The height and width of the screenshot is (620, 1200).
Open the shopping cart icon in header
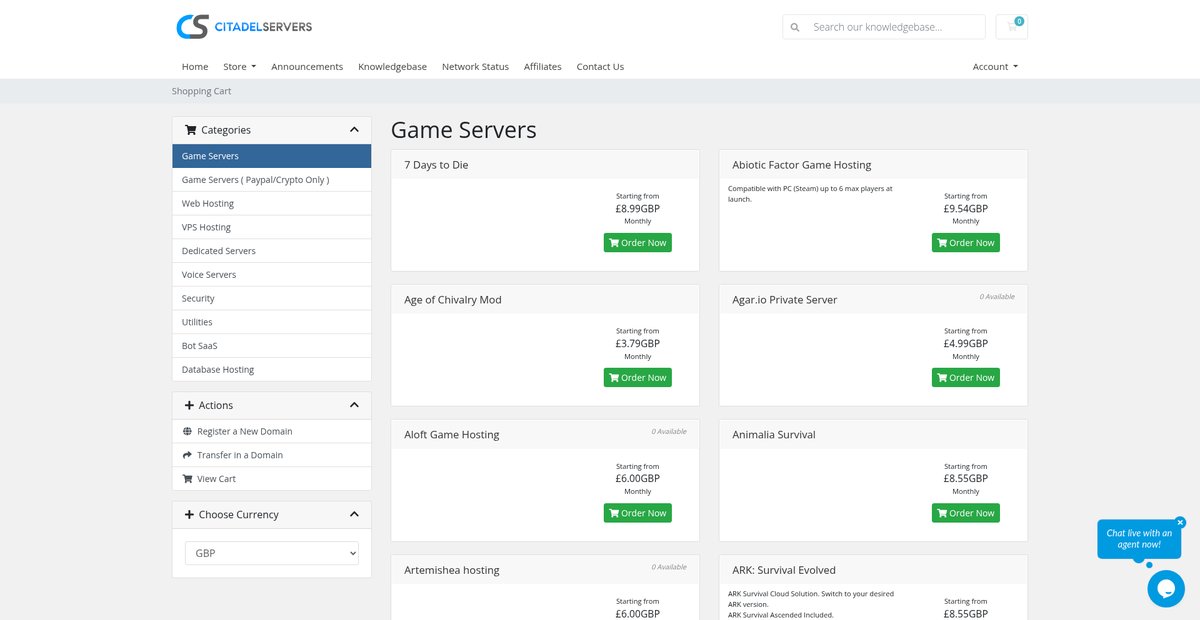pyautogui.click(x=1012, y=26)
